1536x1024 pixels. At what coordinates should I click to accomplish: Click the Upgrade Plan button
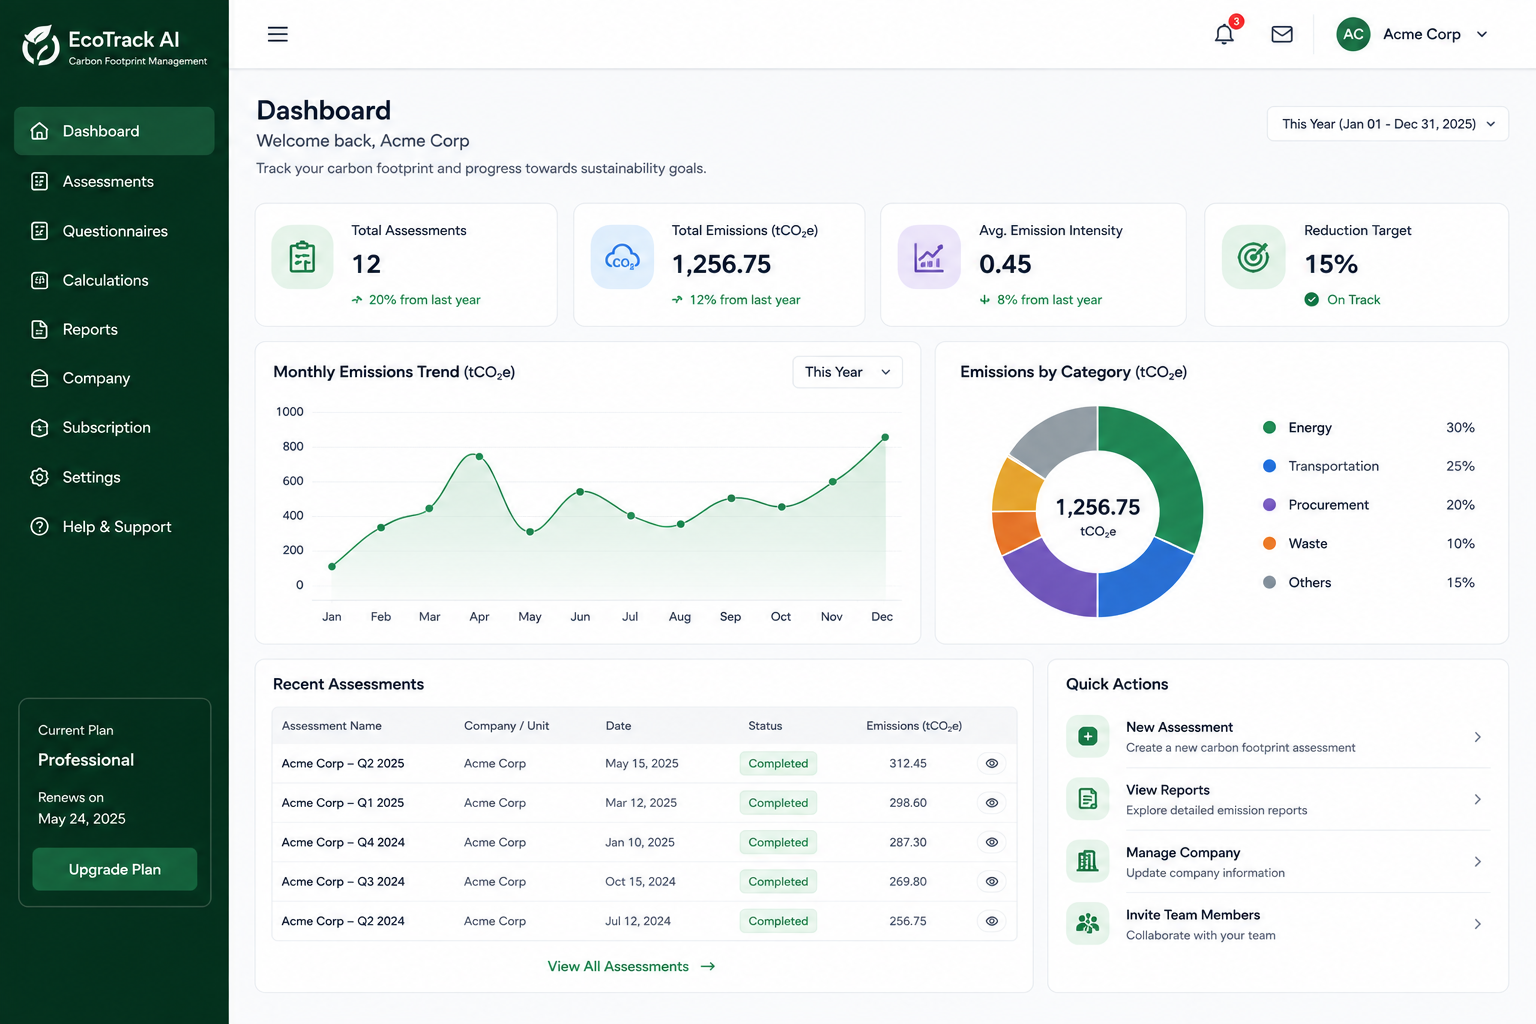(115, 869)
